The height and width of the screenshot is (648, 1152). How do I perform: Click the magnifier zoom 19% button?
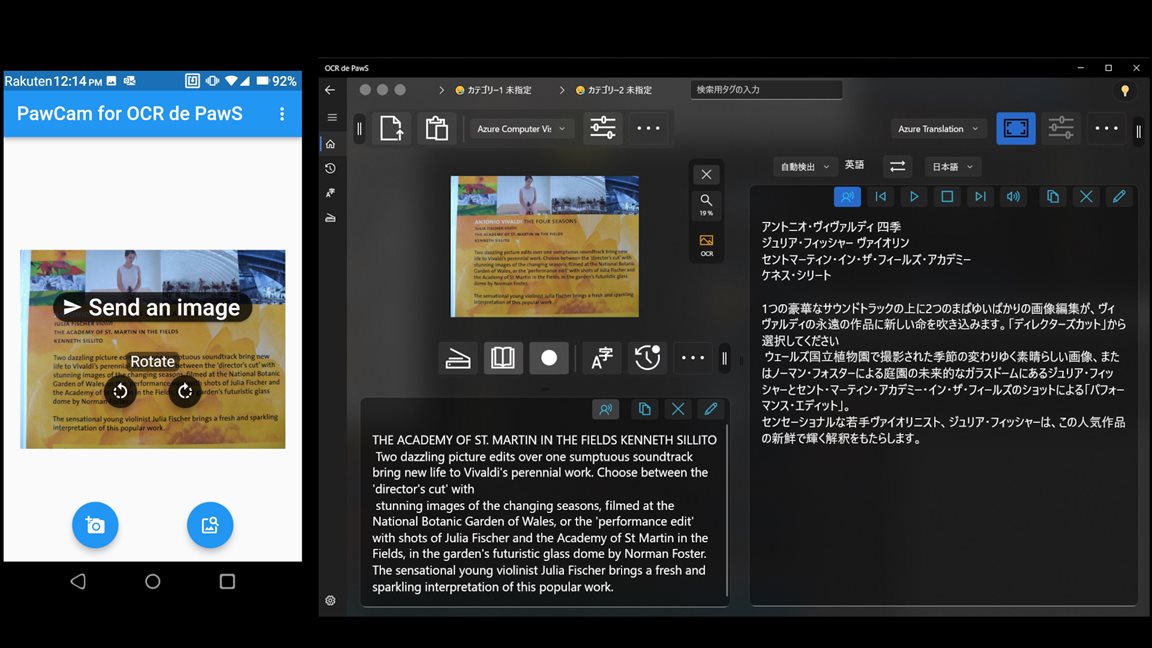[706, 205]
